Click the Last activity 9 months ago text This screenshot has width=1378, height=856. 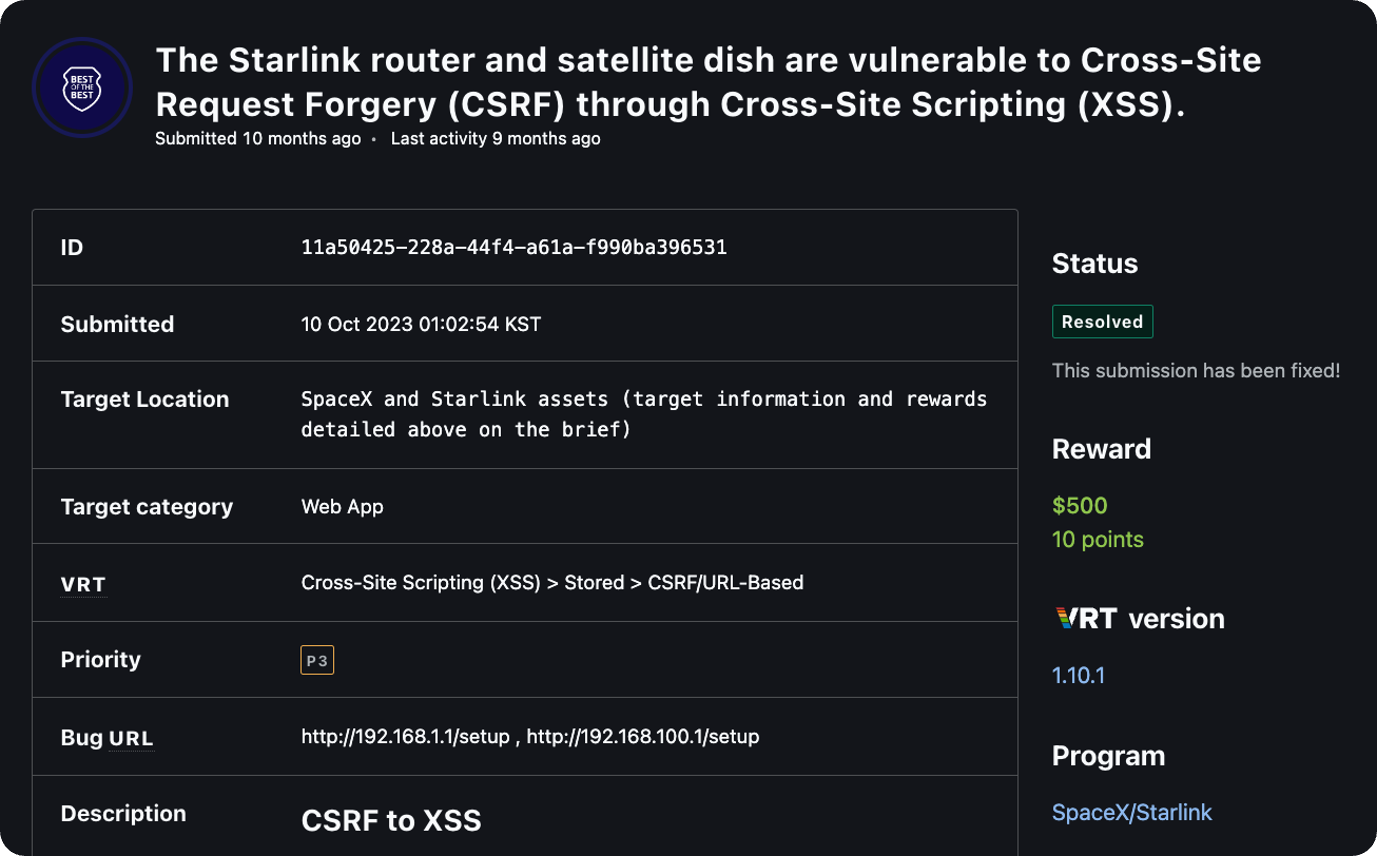coord(495,139)
